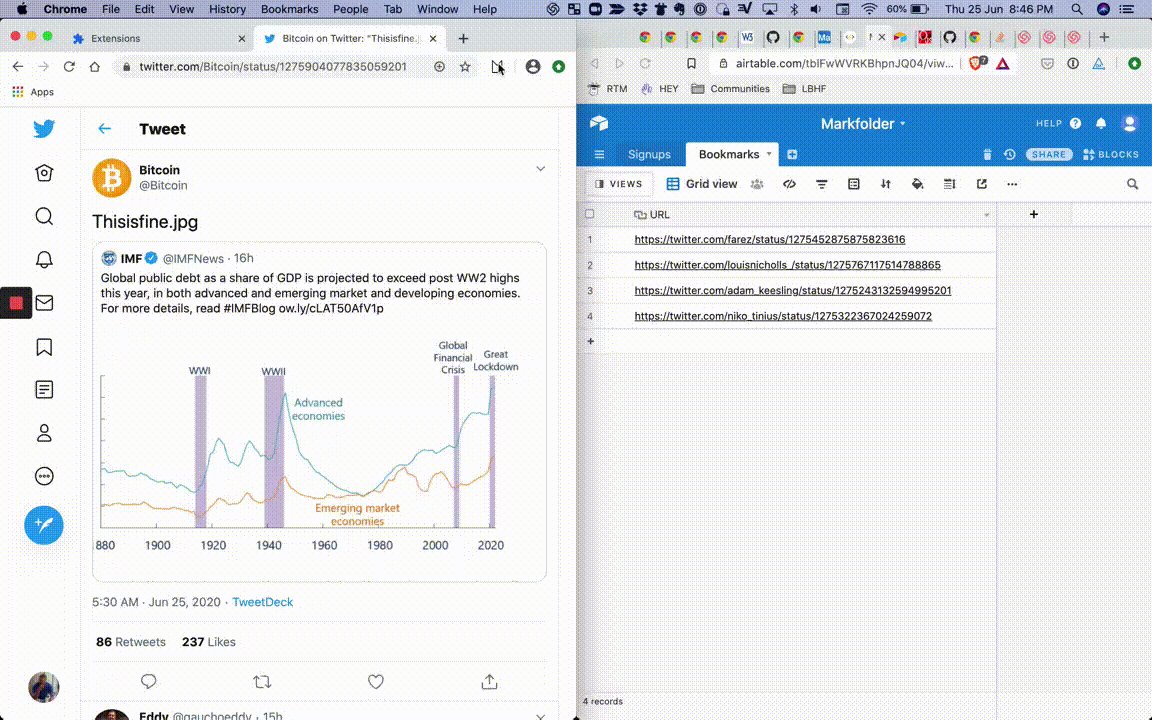This screenshot has height=720, width=1152.
Task: Like the Bitcoin tweet
Action: 375,682
